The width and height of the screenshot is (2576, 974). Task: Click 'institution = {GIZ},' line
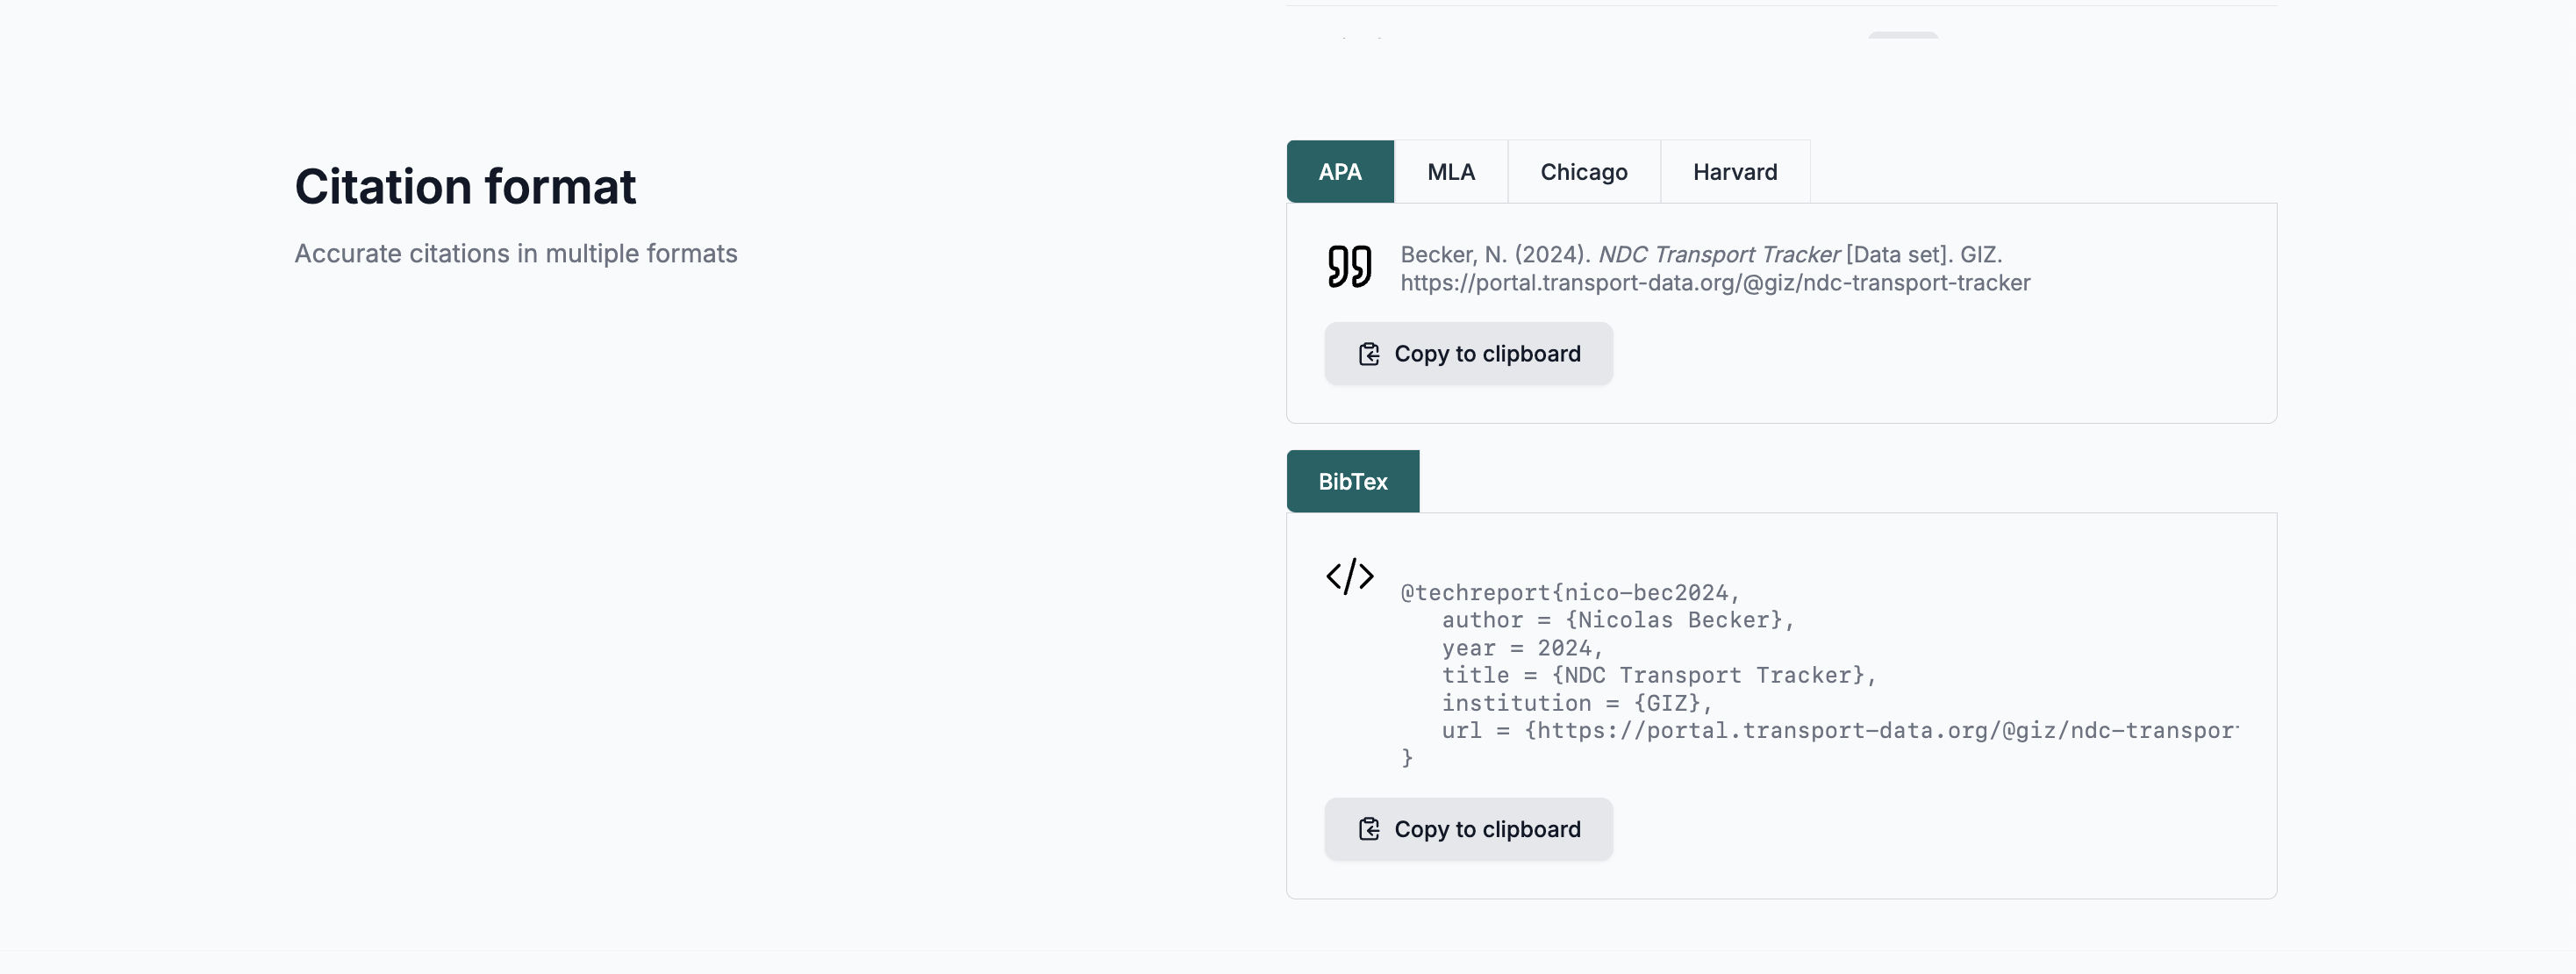pos(1577,703)
